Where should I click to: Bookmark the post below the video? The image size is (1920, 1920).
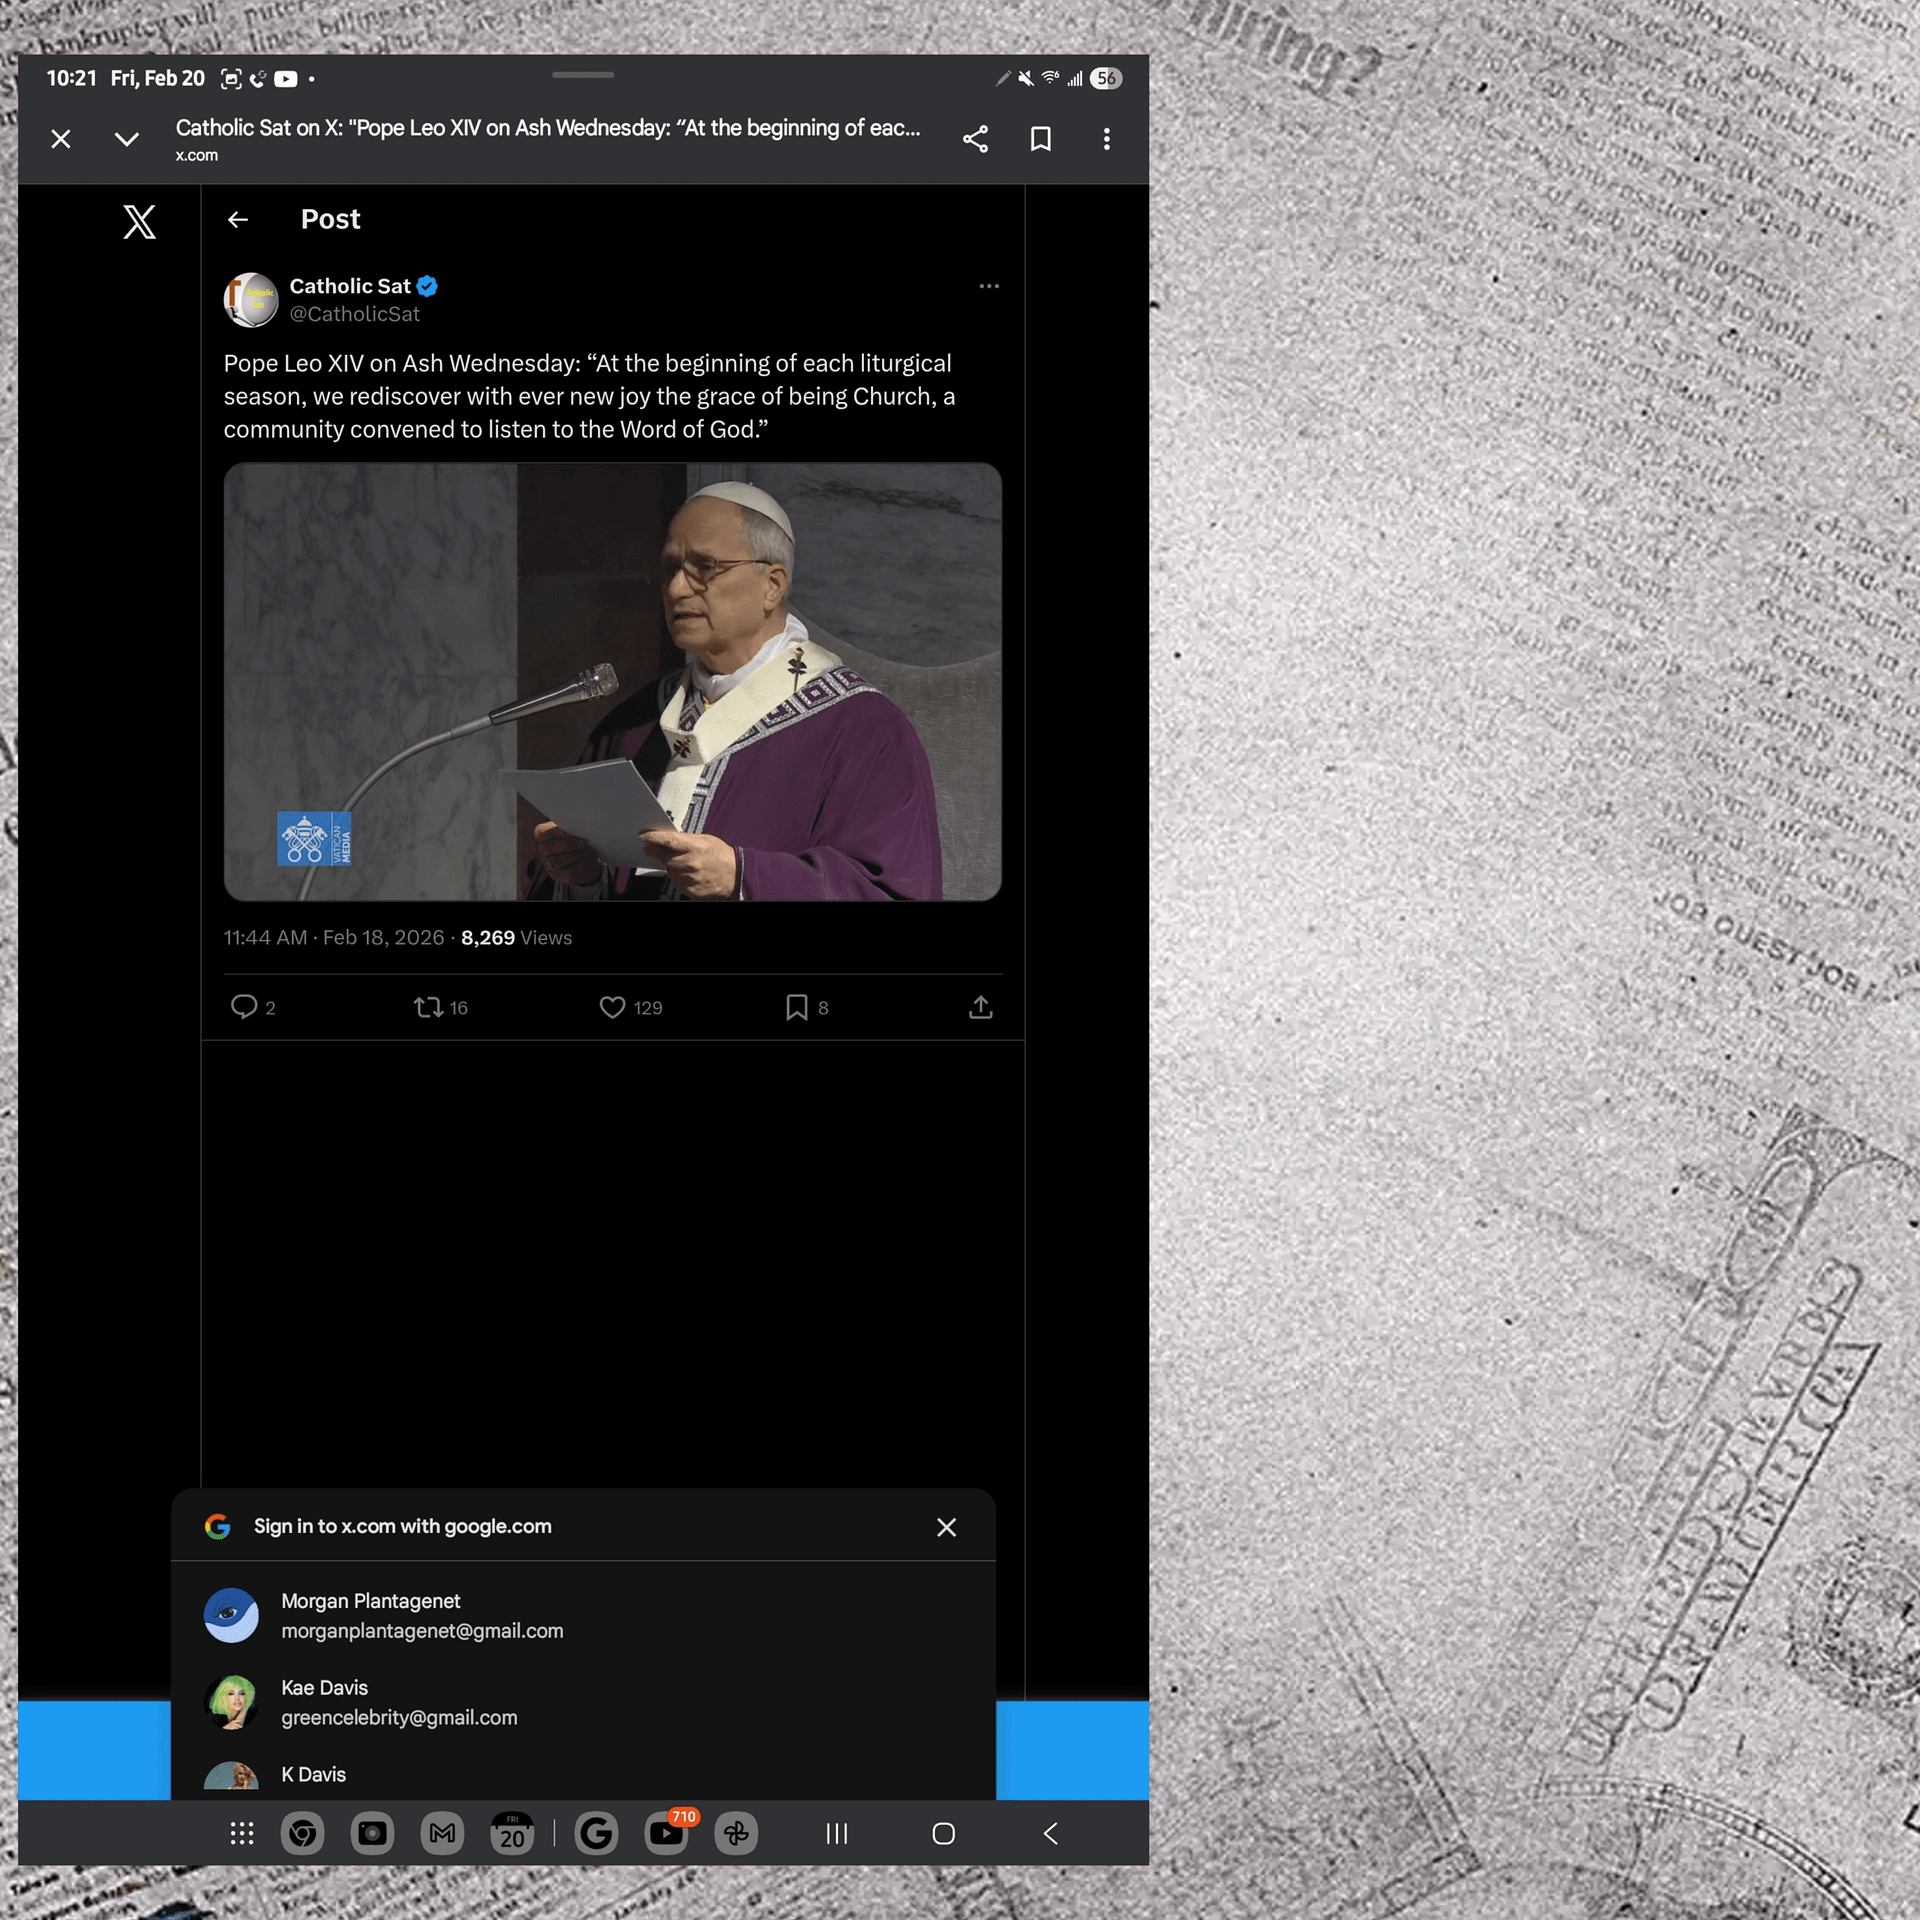point(798,1007)
